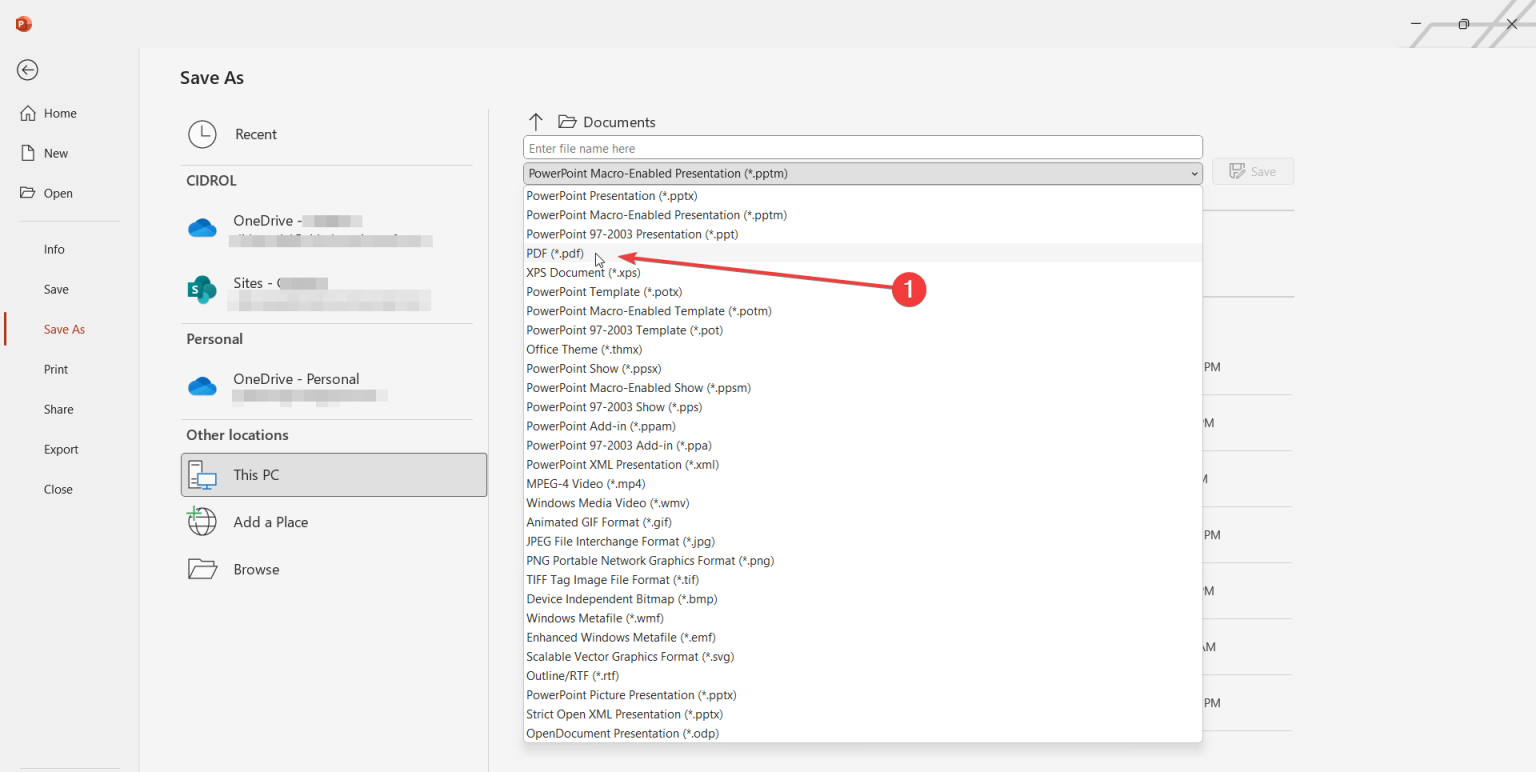Click the Add a Place globe icon

coord(202,521)
